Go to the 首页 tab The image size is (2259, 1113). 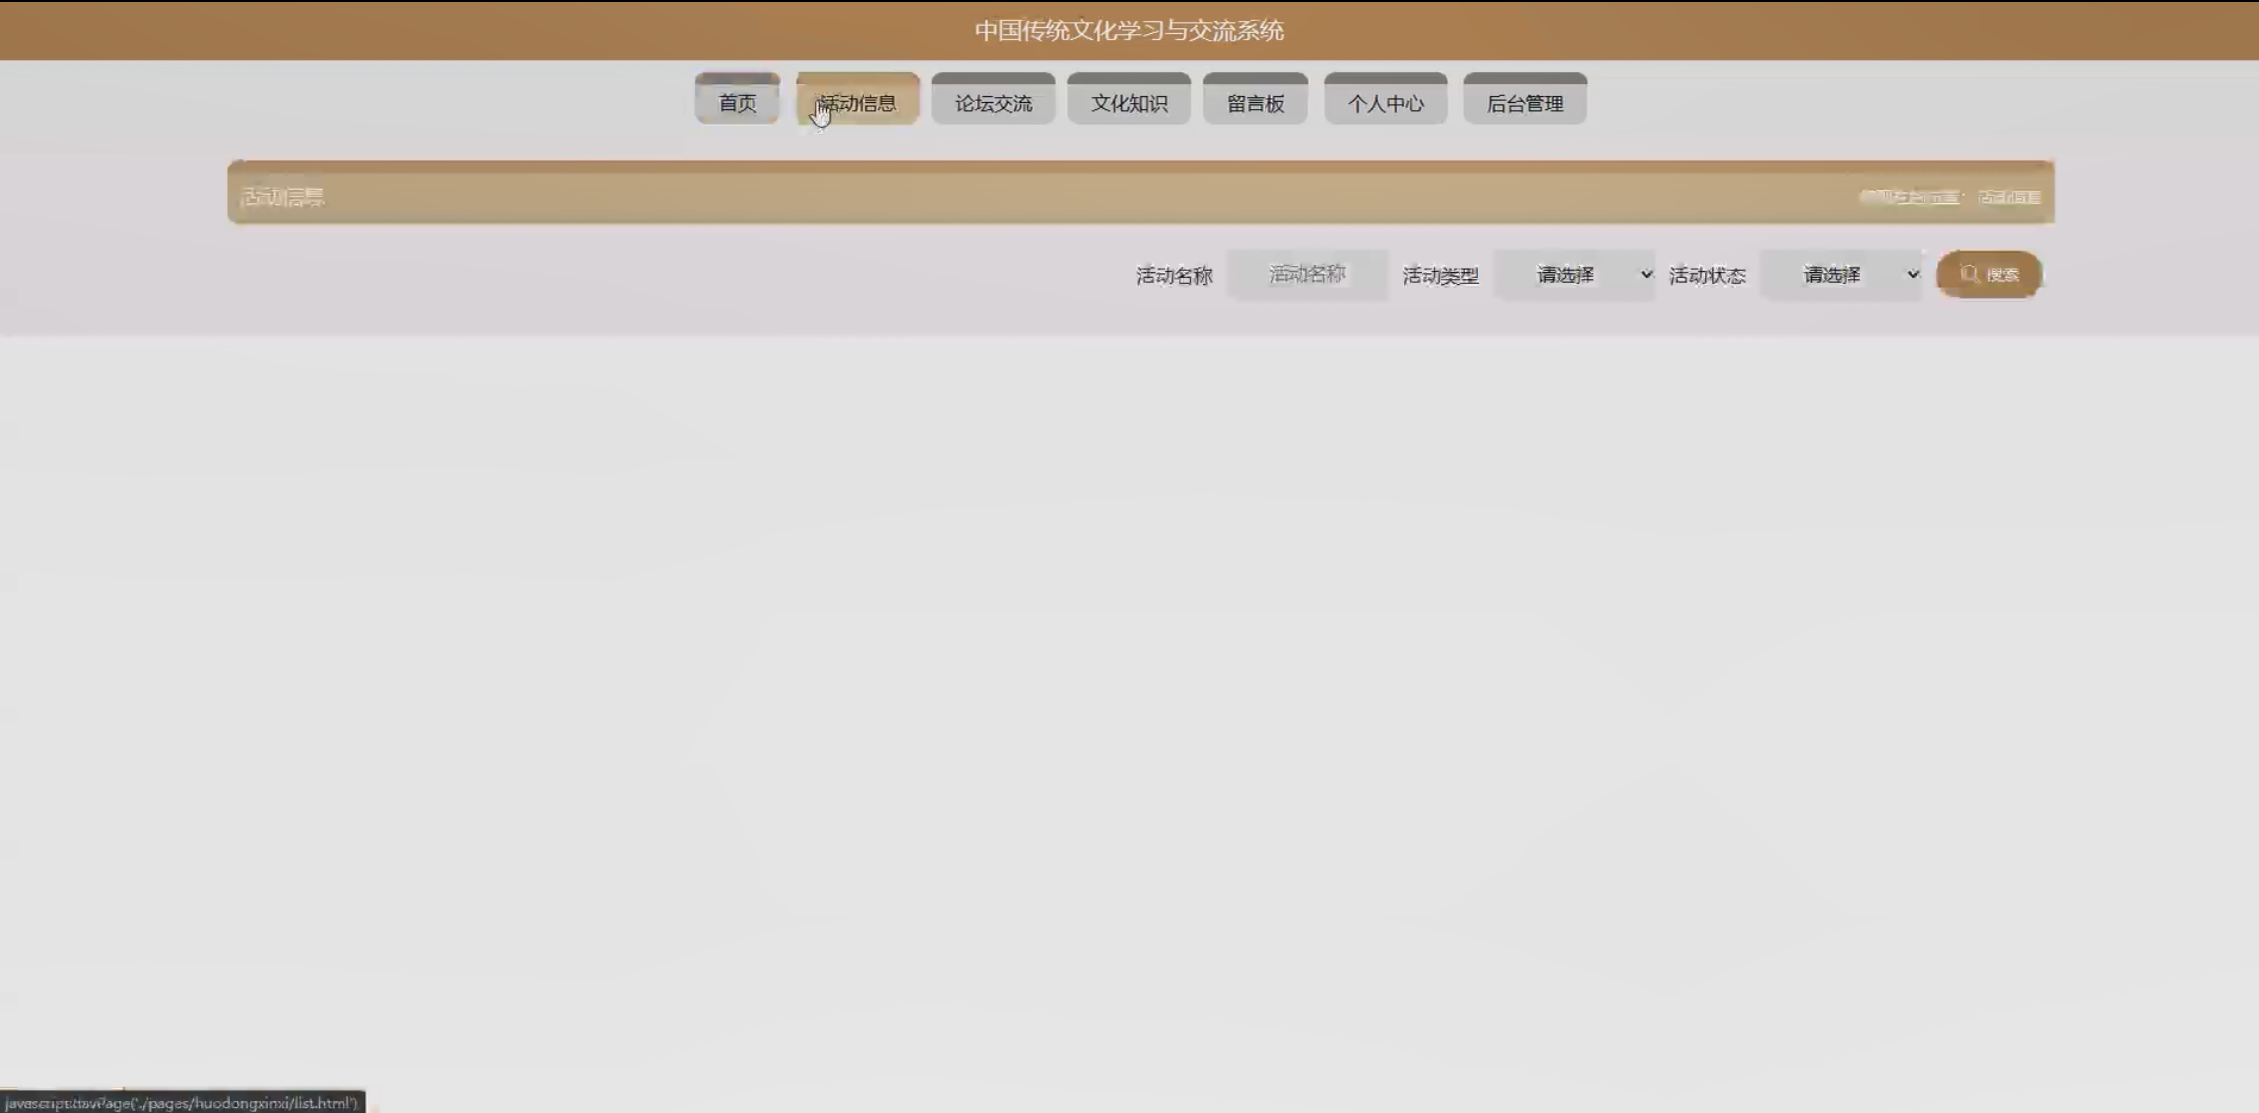point(737,102)
